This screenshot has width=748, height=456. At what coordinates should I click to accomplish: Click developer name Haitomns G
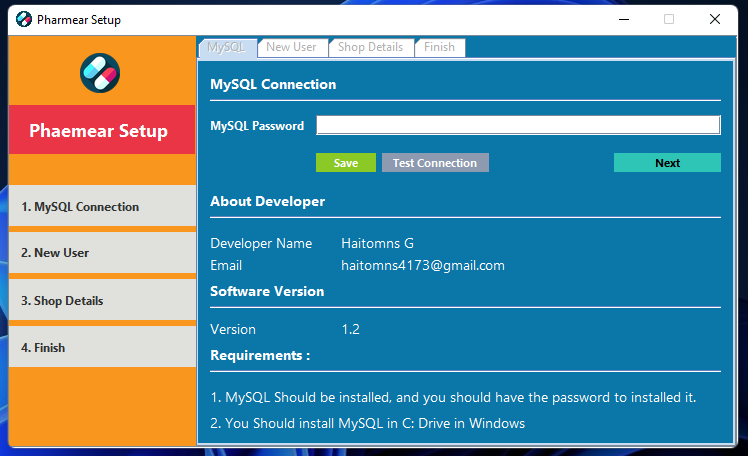point(377,243)
